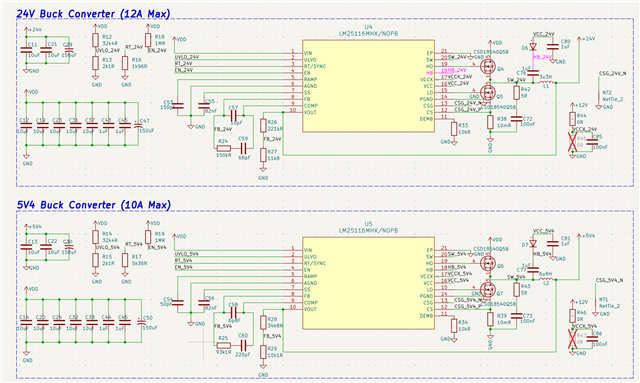640x383 pixels.
Task: Click the D7 diode symbol
Action: (x=533, y=244)
